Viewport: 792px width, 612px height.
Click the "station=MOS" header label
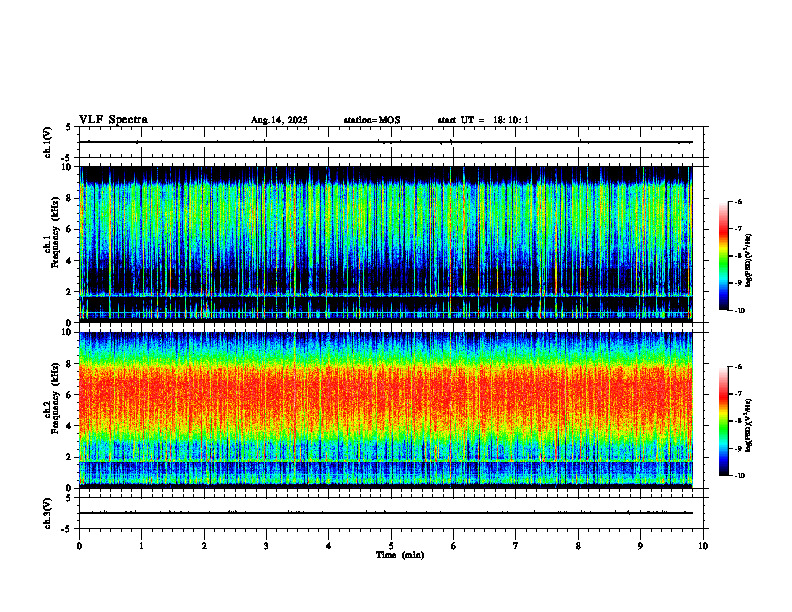click(x=372, y=120)
